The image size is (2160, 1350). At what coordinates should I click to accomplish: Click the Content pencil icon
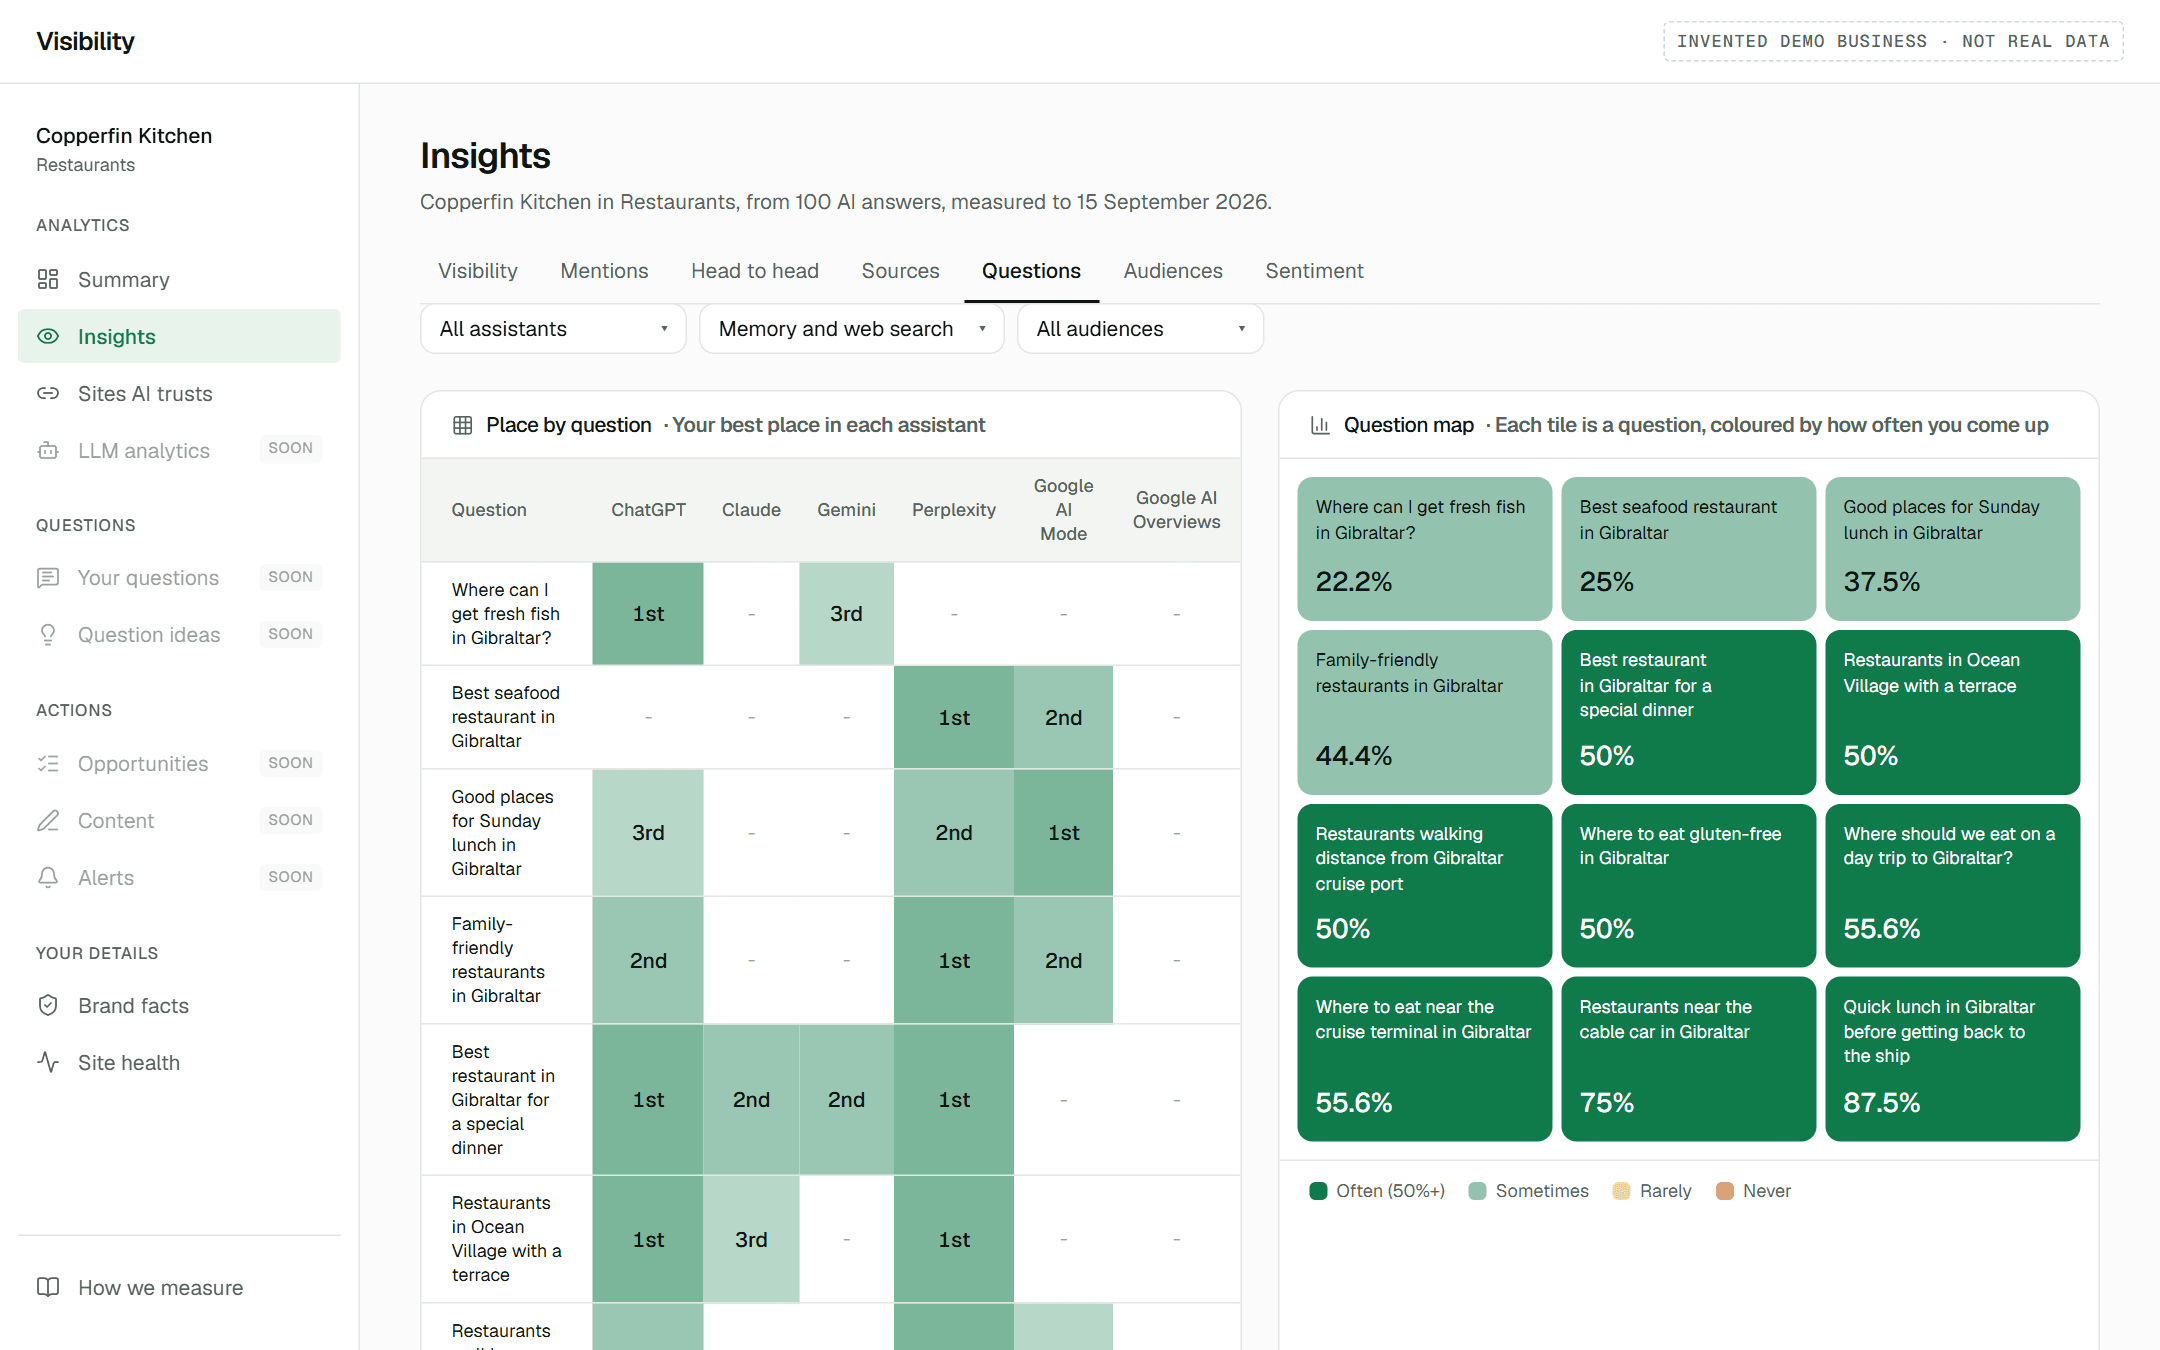click(48, 820)
